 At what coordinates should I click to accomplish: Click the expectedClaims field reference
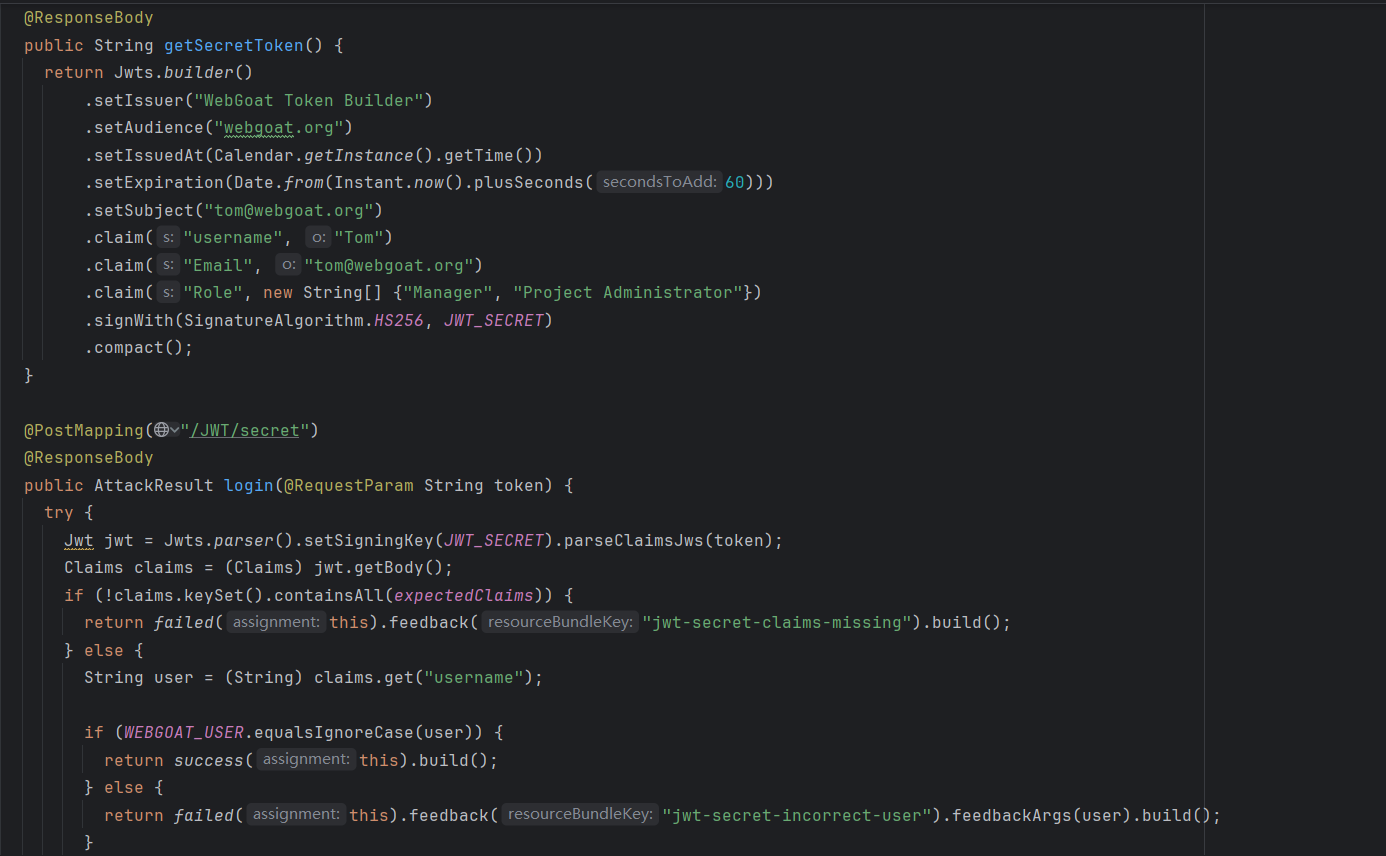click(464, 595)
